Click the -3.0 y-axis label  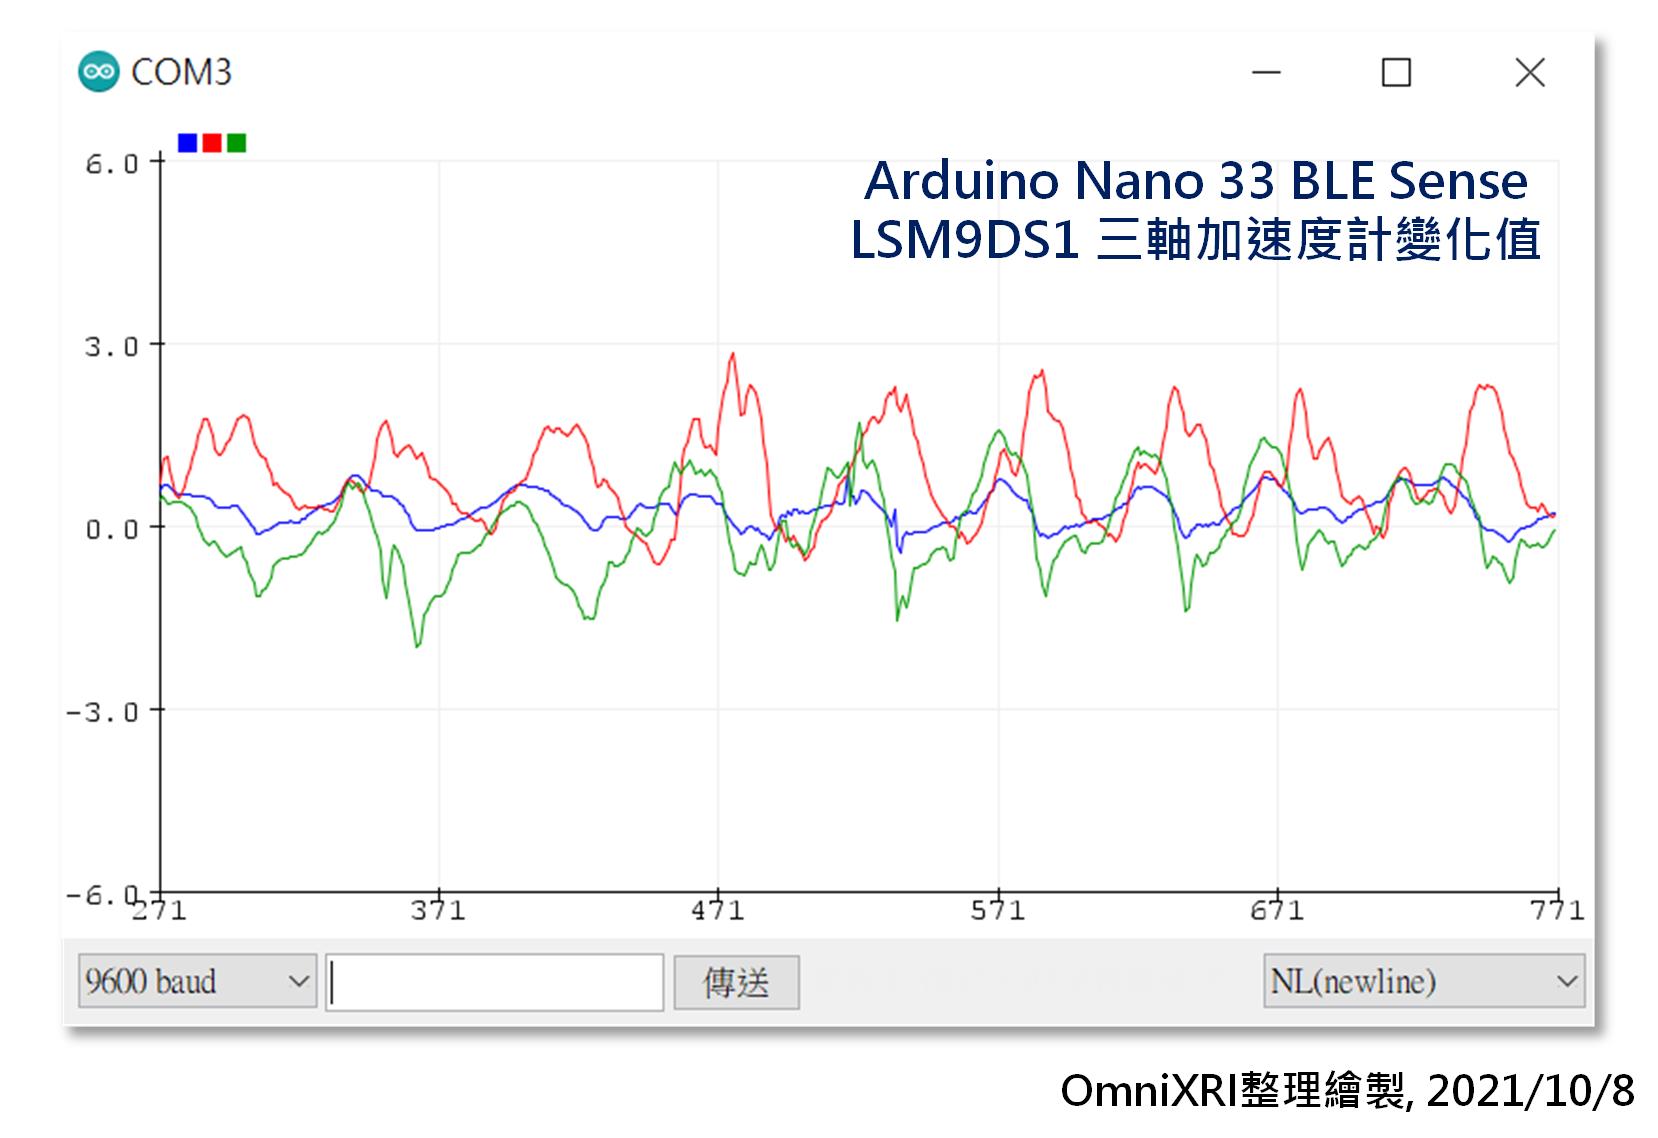(102, 712)
